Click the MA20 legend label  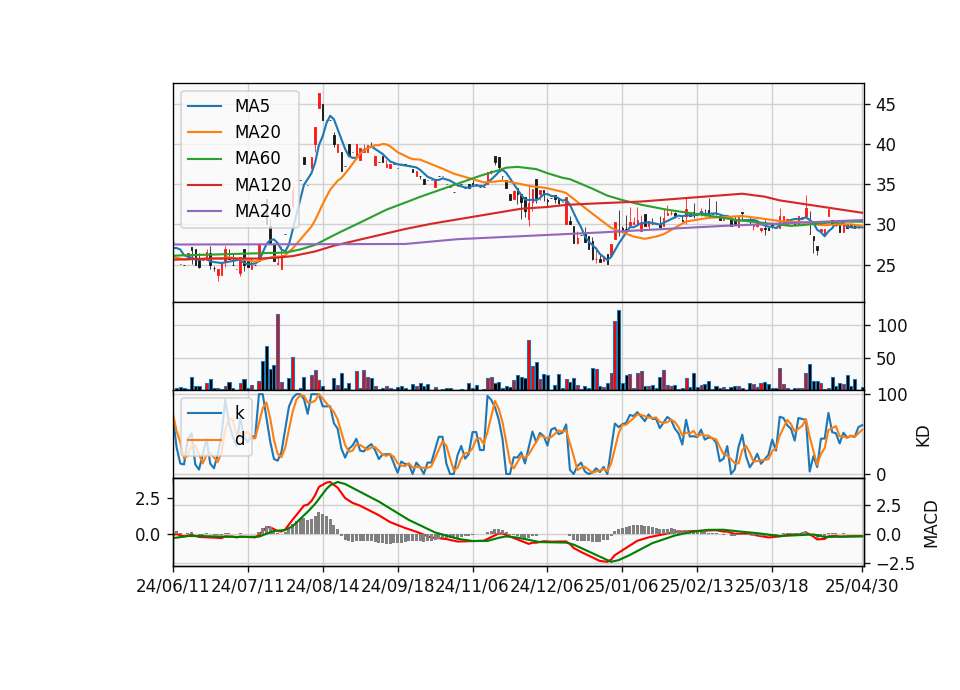(257, 132)
